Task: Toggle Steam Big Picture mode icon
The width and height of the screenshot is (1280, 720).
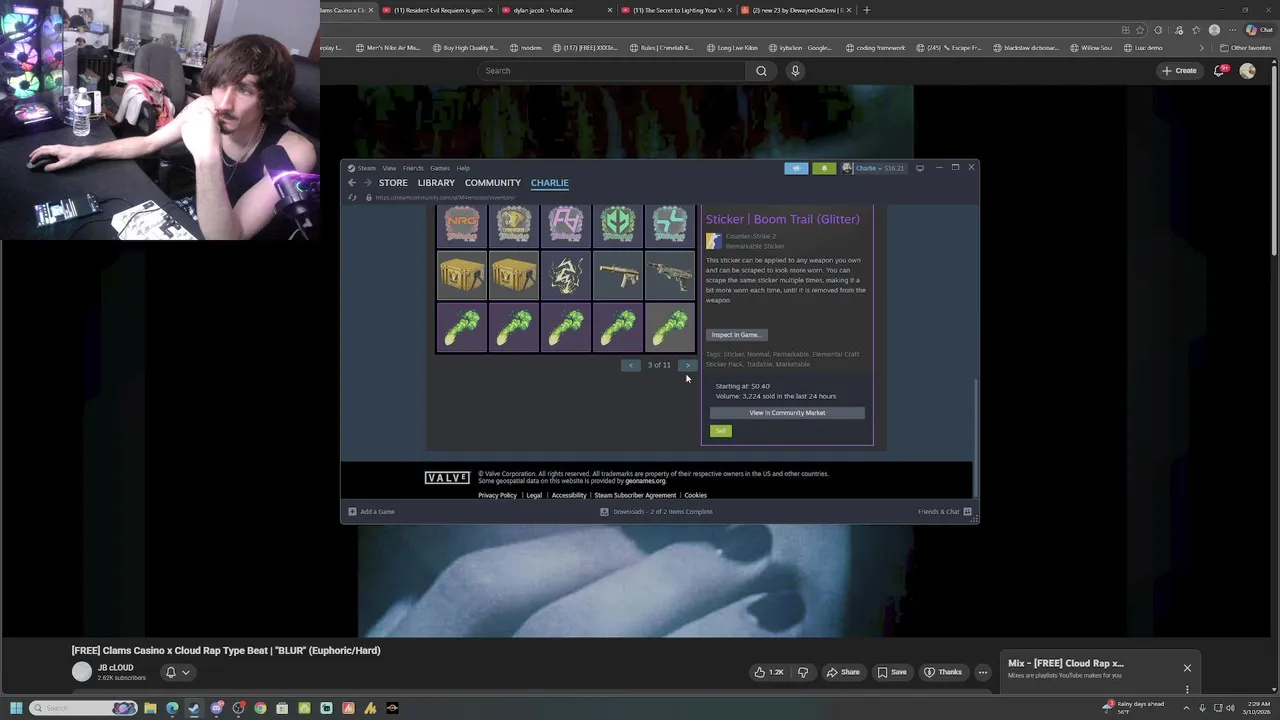Action: pyautogui.click(x=920, y=168)
